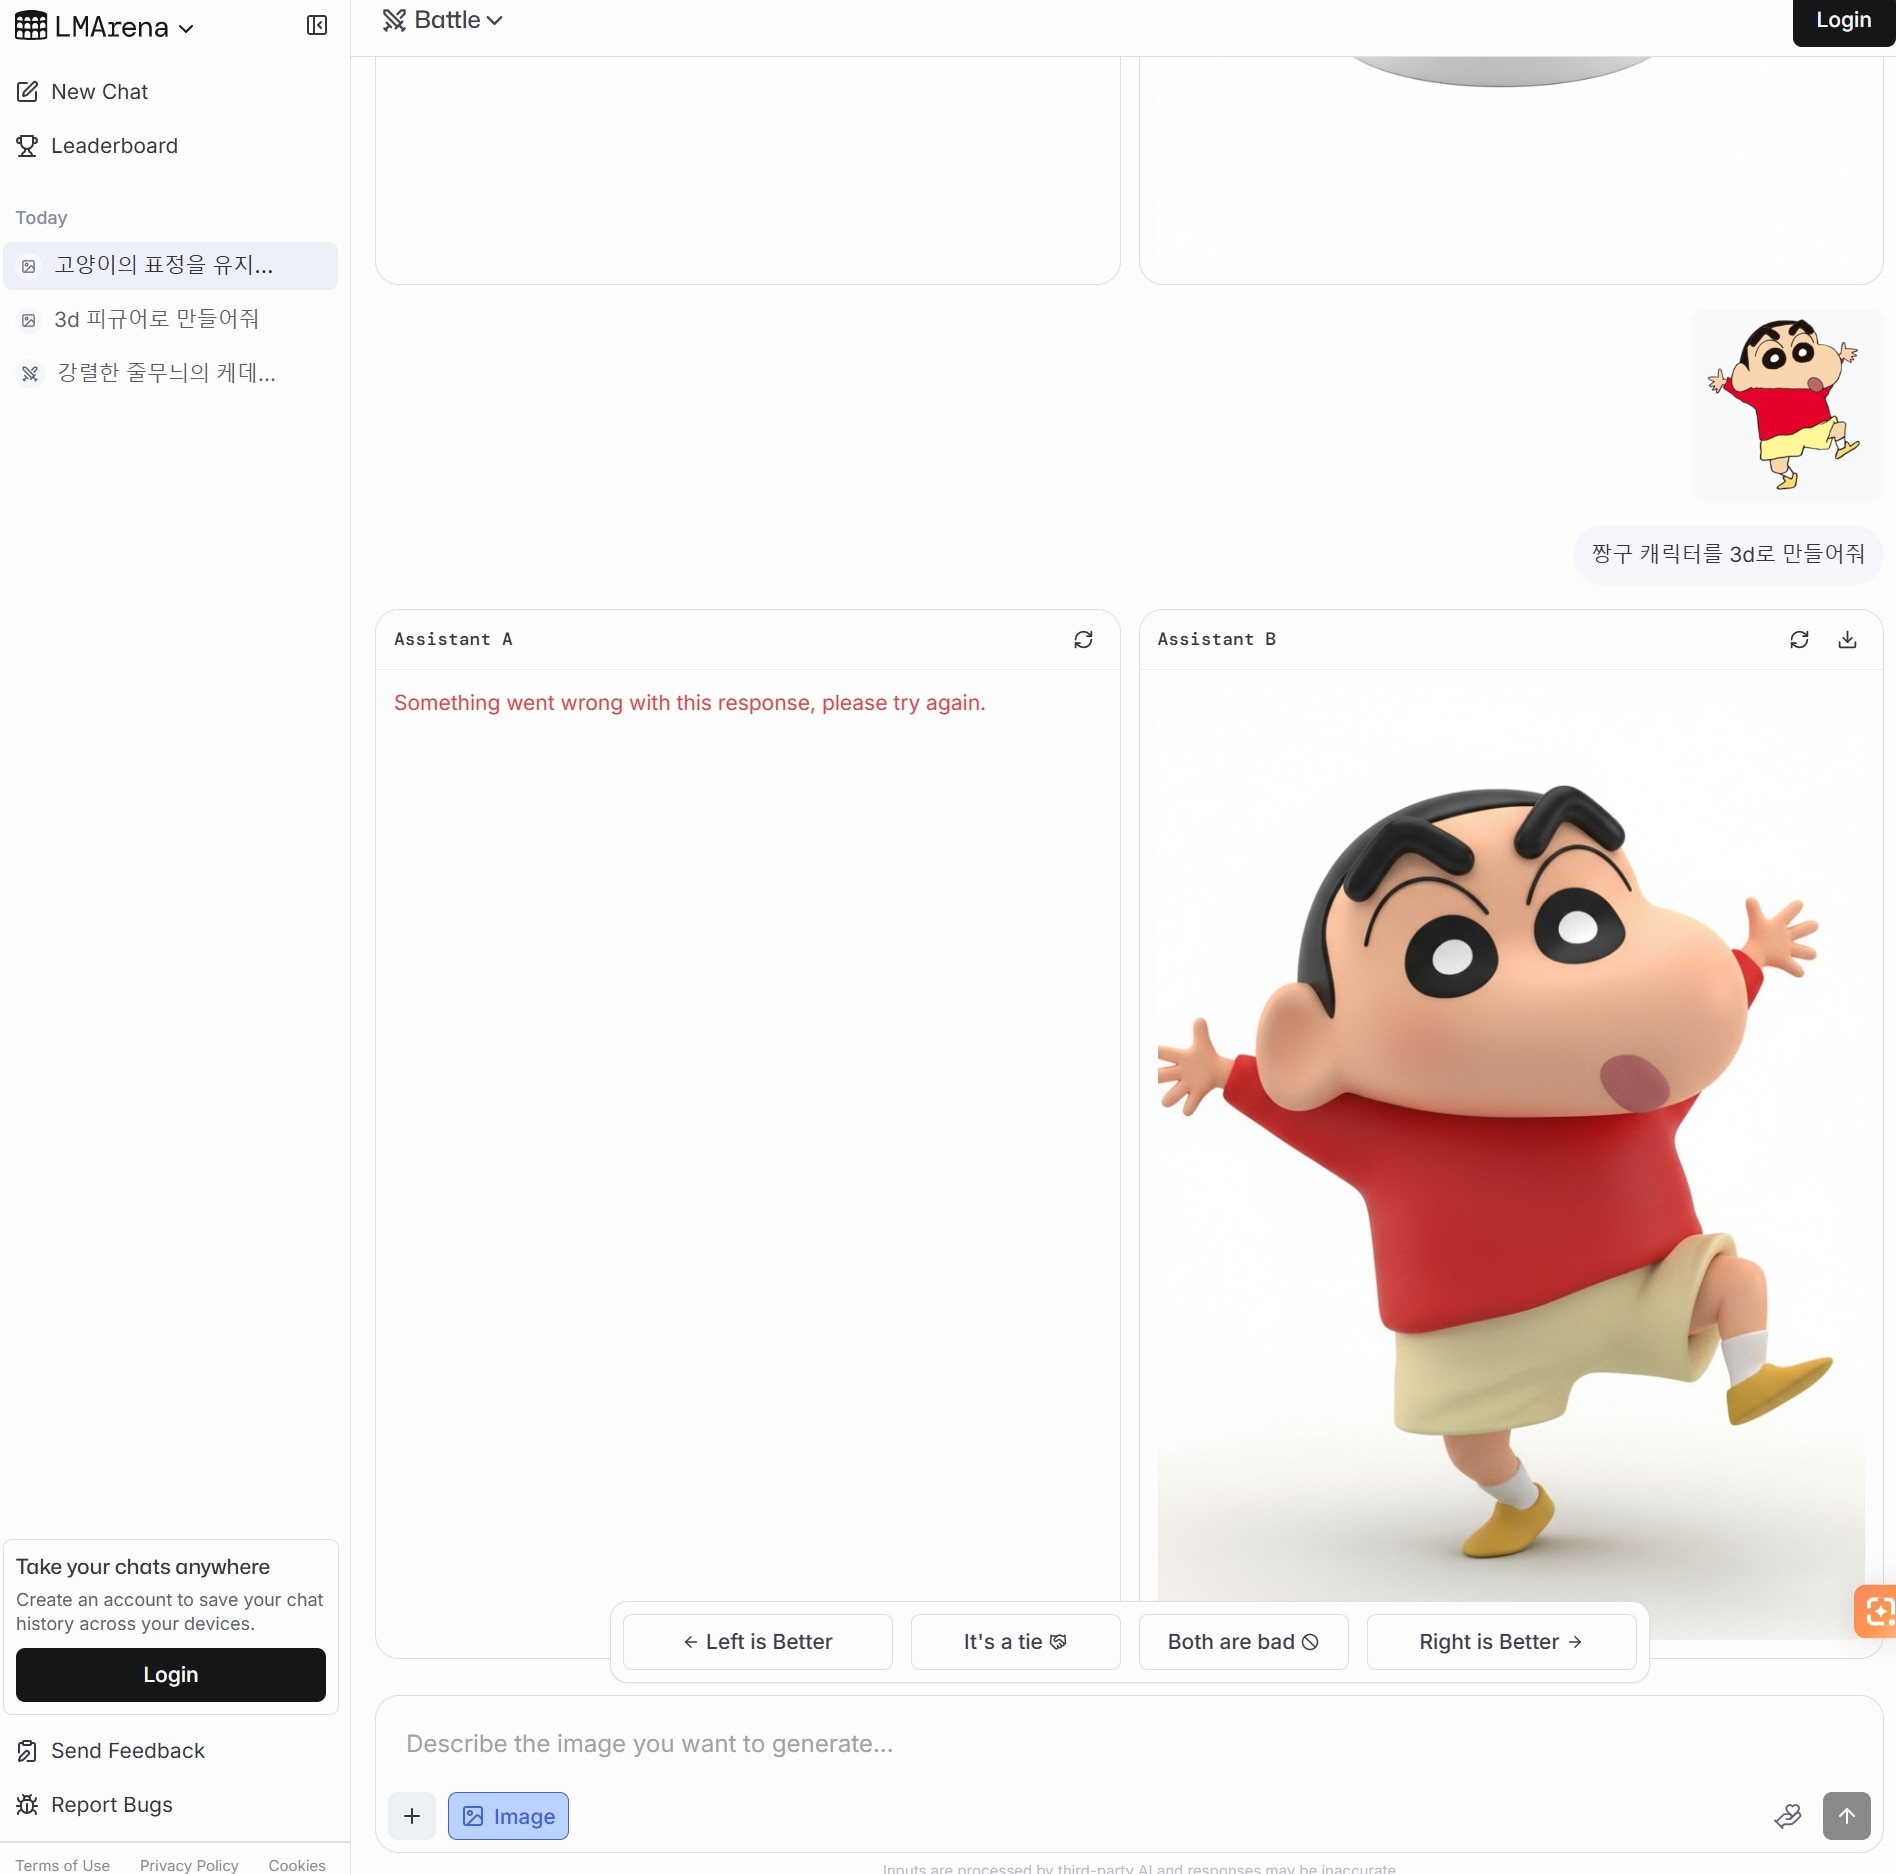Download Assistant B image

1847,640
